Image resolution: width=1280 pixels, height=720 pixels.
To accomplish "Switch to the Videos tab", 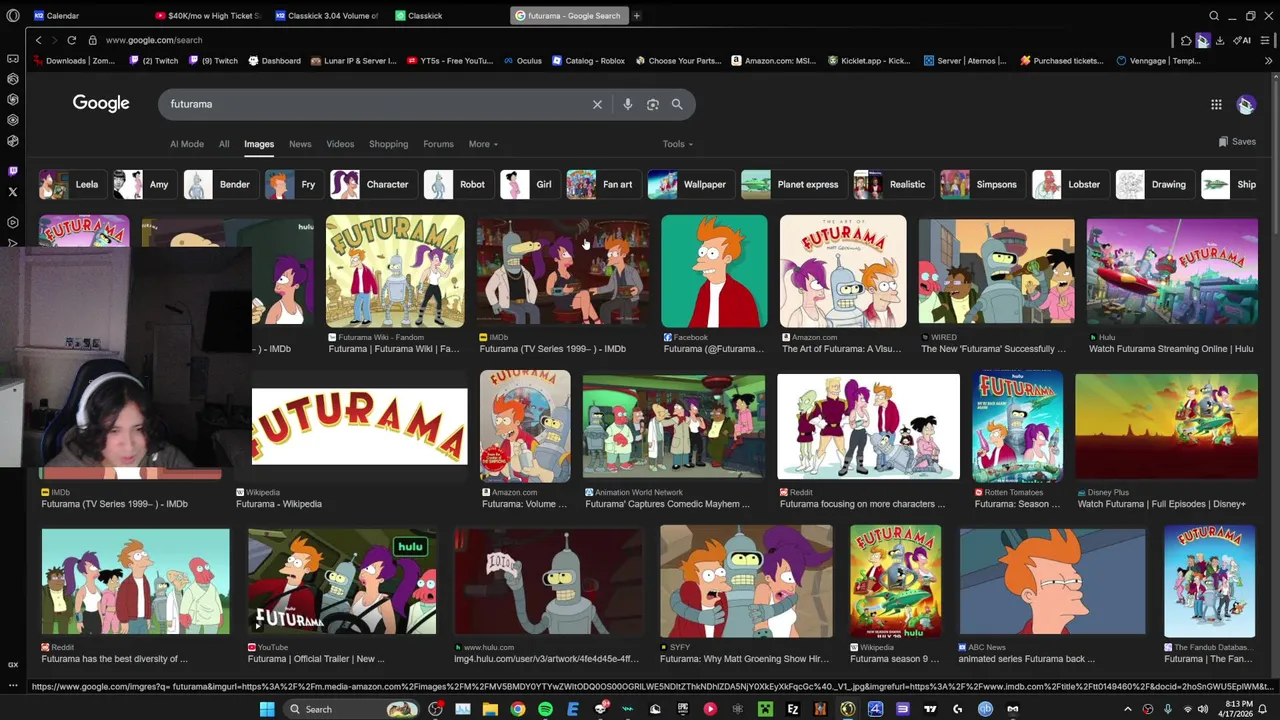I will pos(340,144).
